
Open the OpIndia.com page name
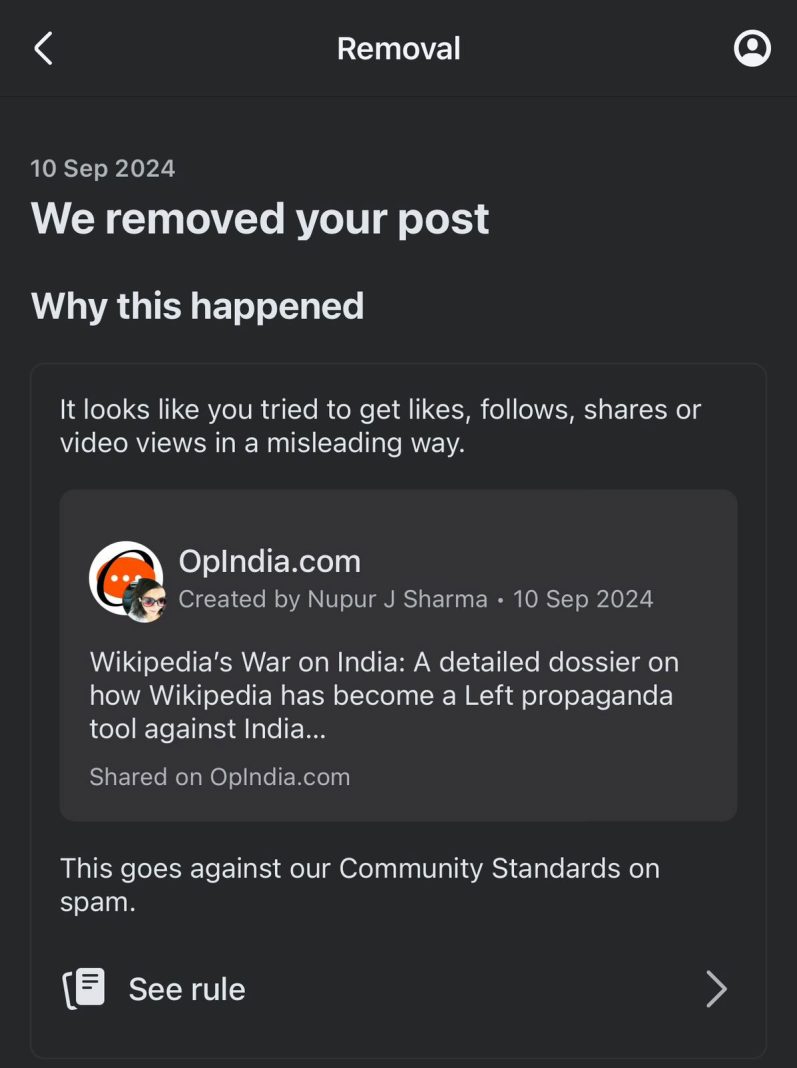(270, 562)
